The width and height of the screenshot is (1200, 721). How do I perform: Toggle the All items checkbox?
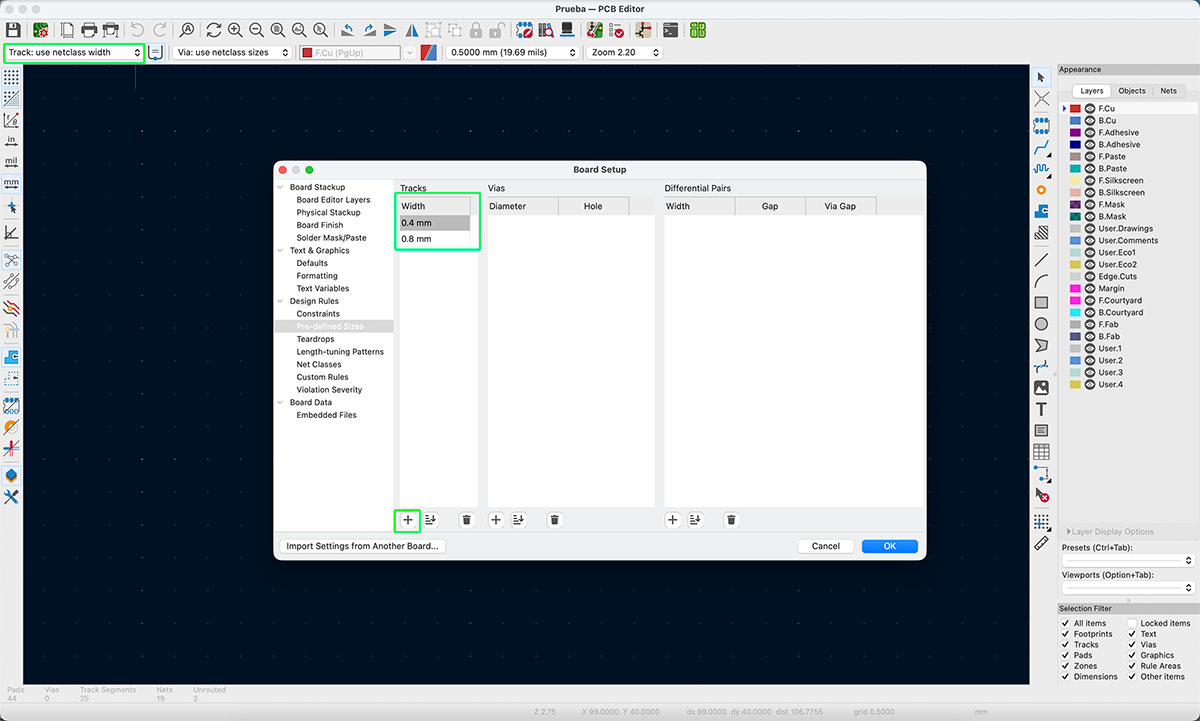[1066, 623]
